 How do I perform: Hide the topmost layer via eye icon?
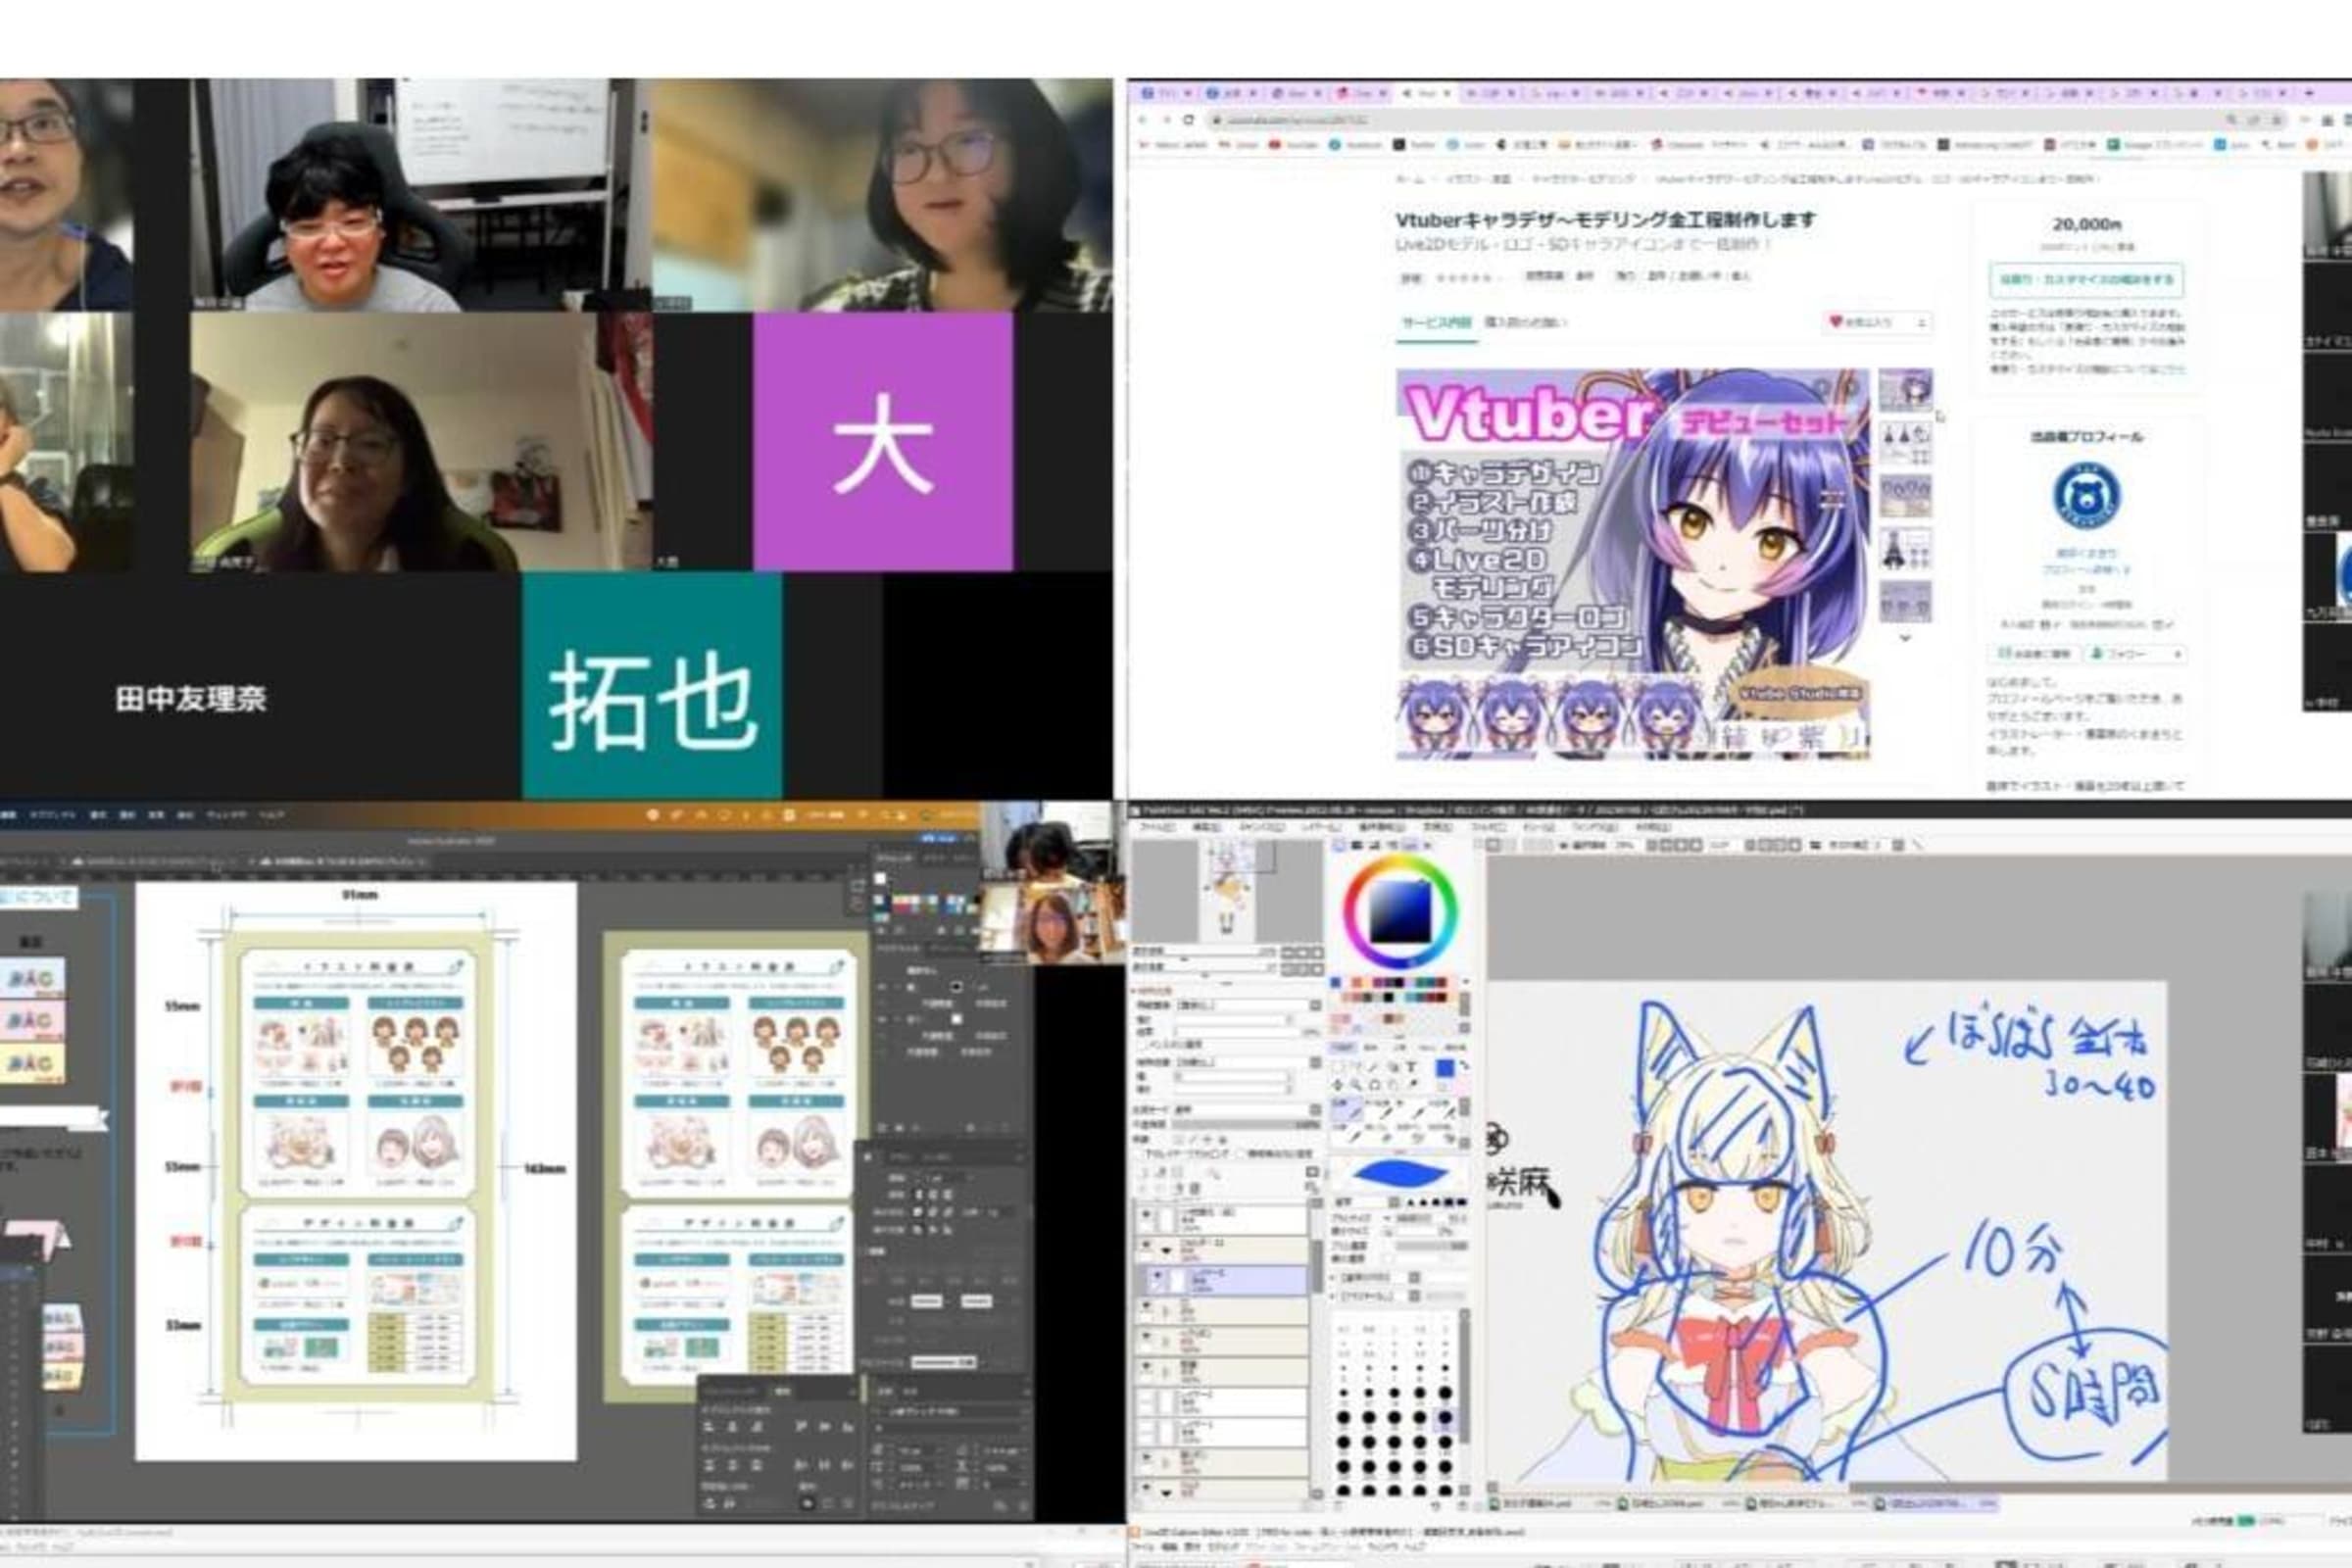tap(1146, 1214)
